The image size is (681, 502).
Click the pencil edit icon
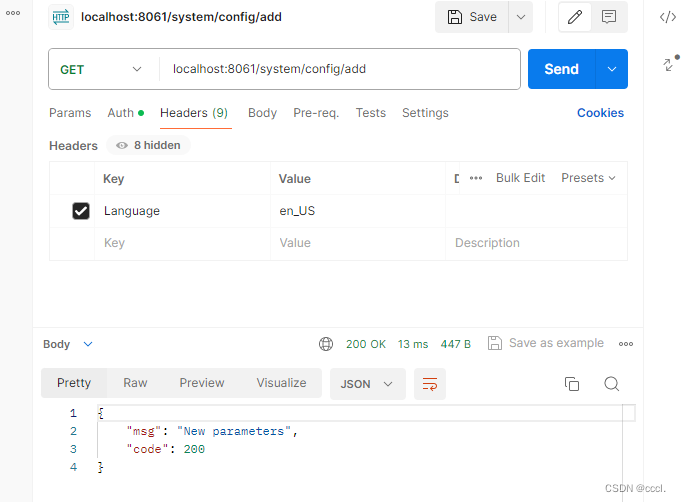coord(575,17)
